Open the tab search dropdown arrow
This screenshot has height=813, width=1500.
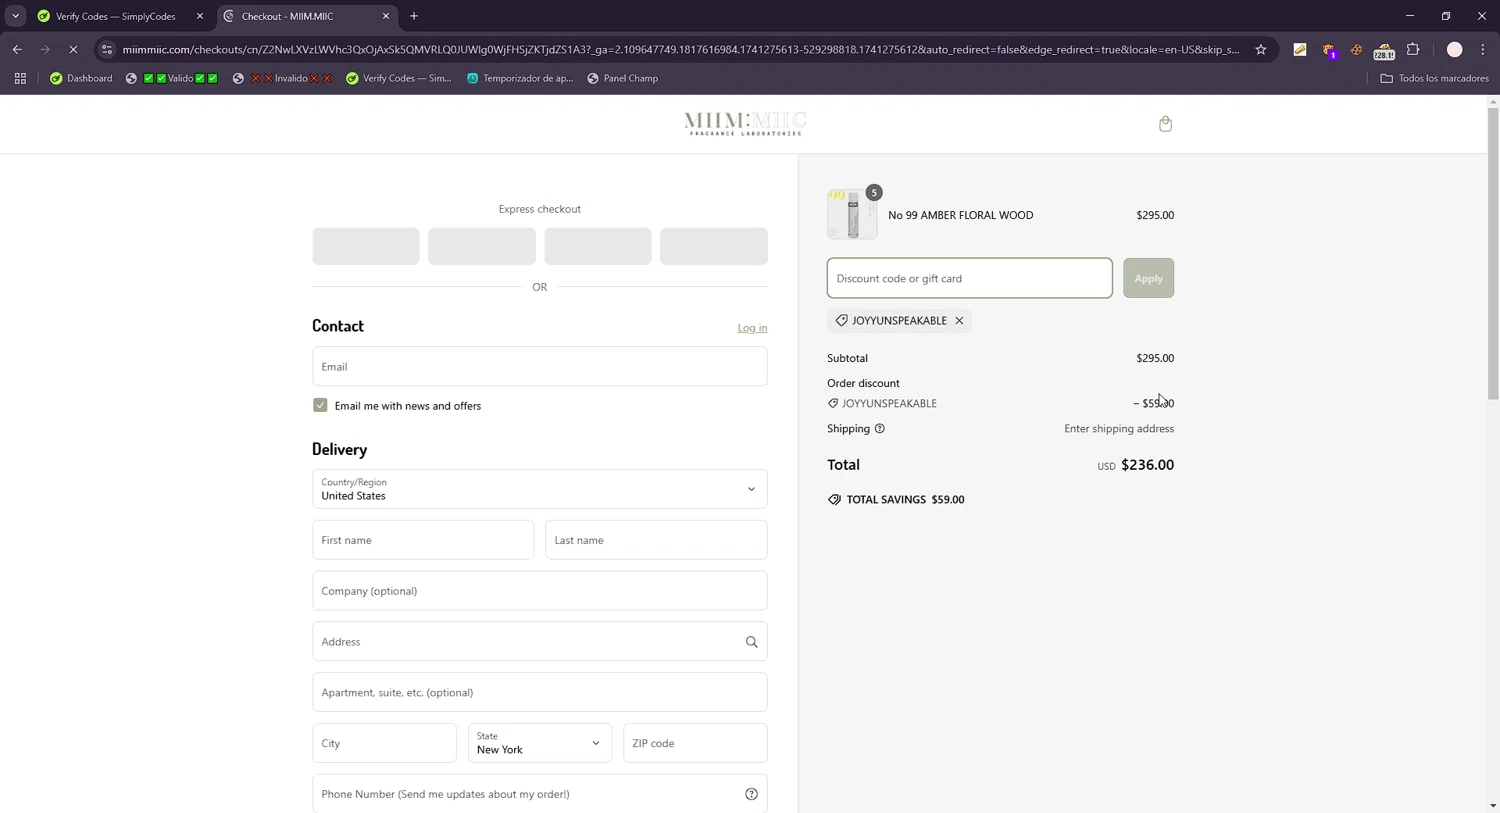(x=15, y=16)
